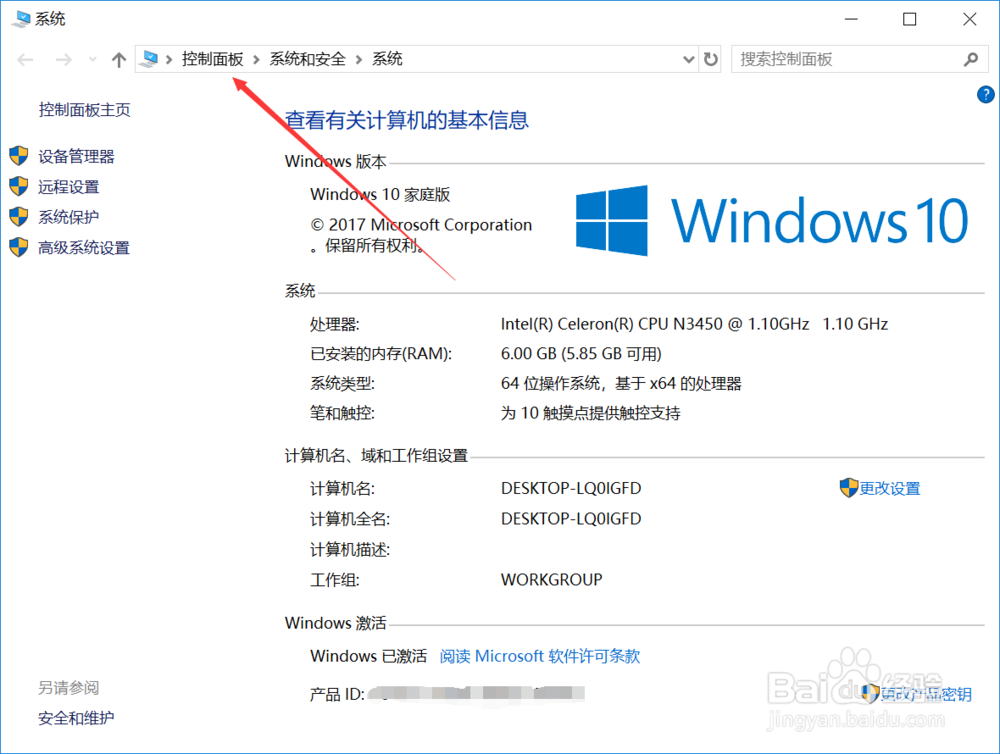This screenshot has height=754, width=1000.
Task: Click 更改设置 link for computer name
Action: tap(890, 489)
